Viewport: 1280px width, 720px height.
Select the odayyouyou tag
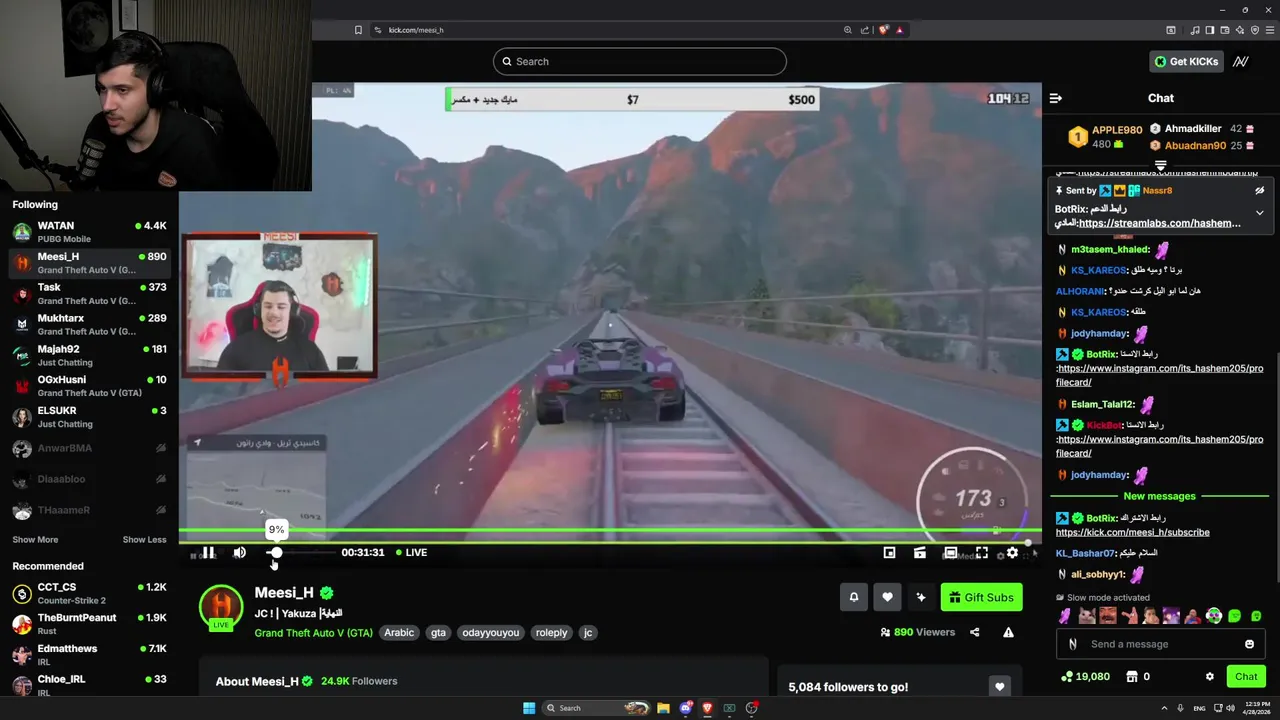491,633
